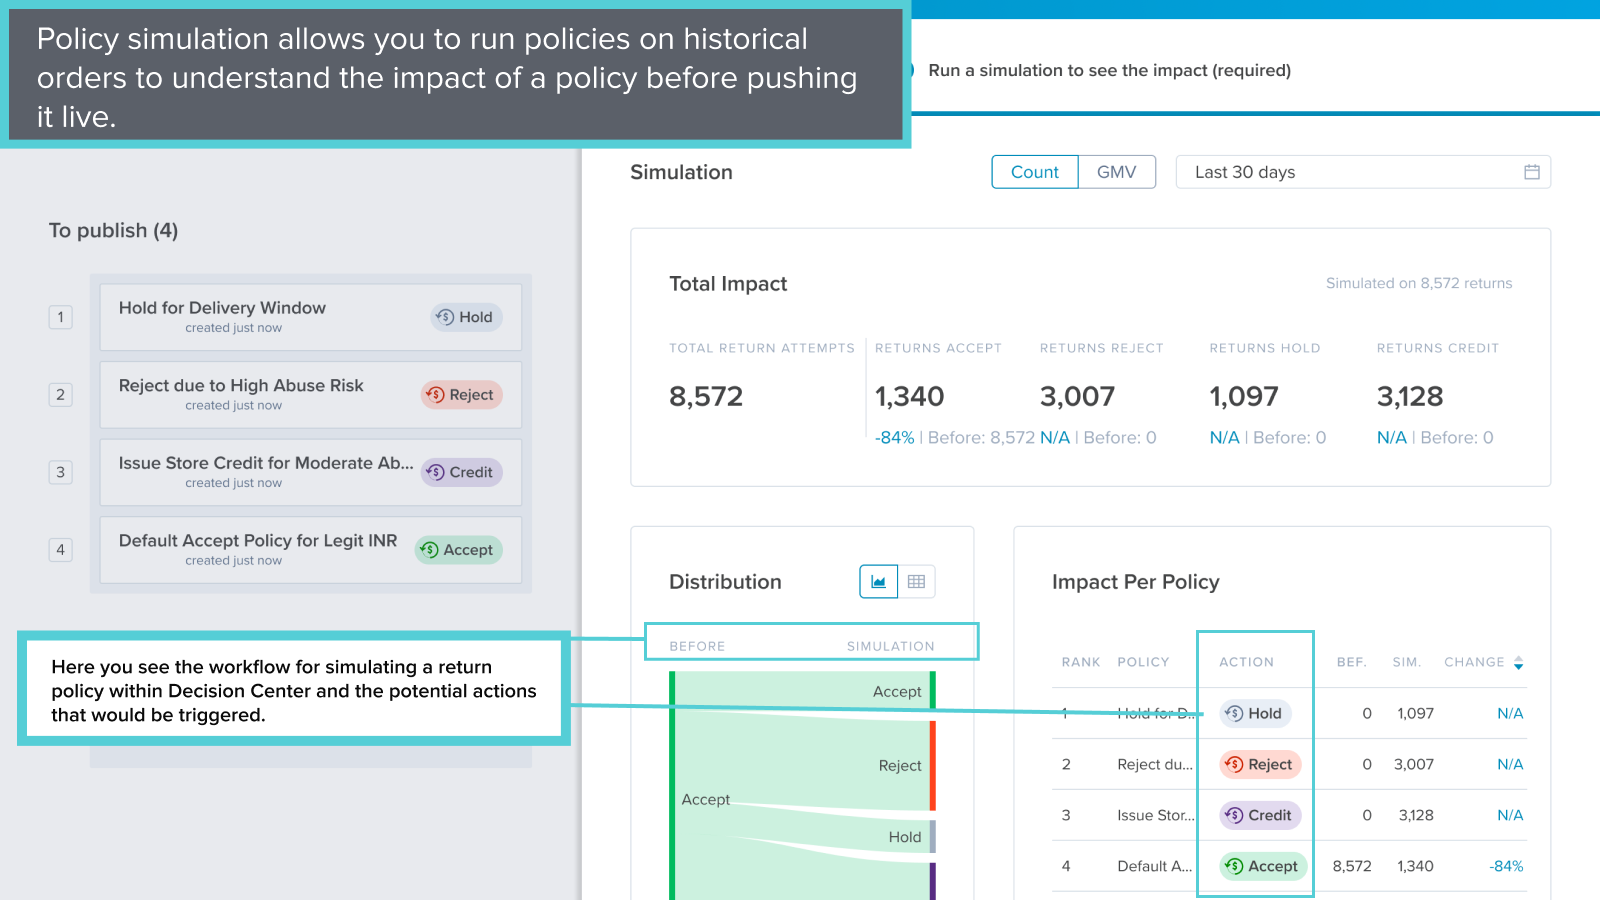Image resolution: width=1600 pixels, height=900 pixels.
Task: Select the Hold badge in Impact Per Policy
Action: (1254, 713)
